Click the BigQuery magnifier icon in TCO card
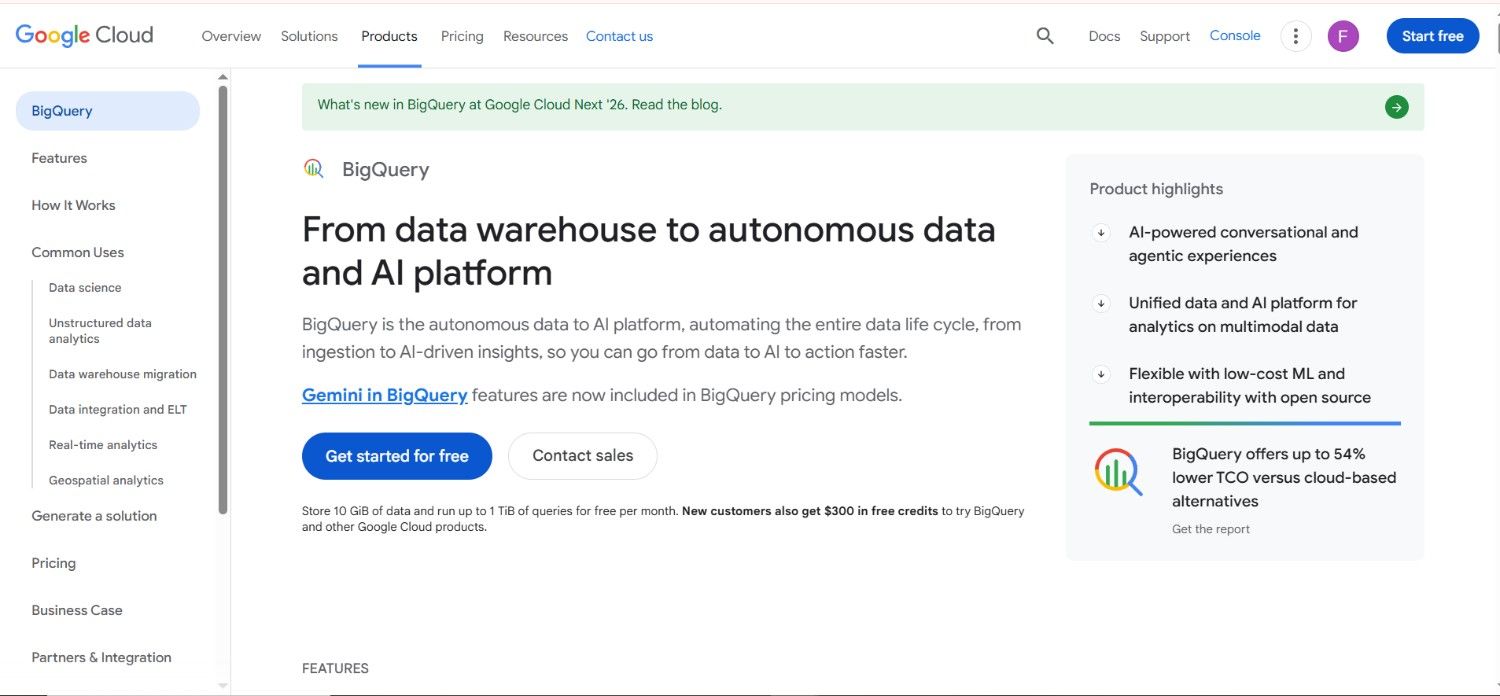Viewport: 1500px width, 696px height. (1118, 471)
